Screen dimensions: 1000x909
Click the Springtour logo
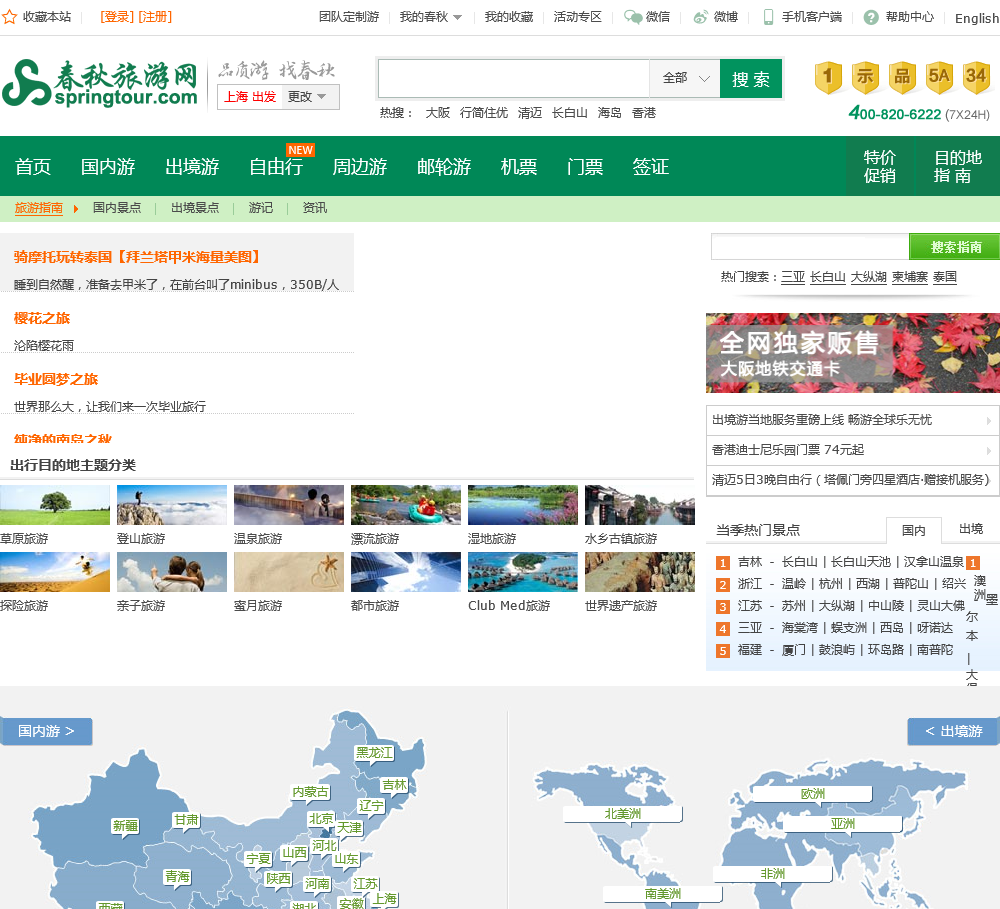point(100,83)
